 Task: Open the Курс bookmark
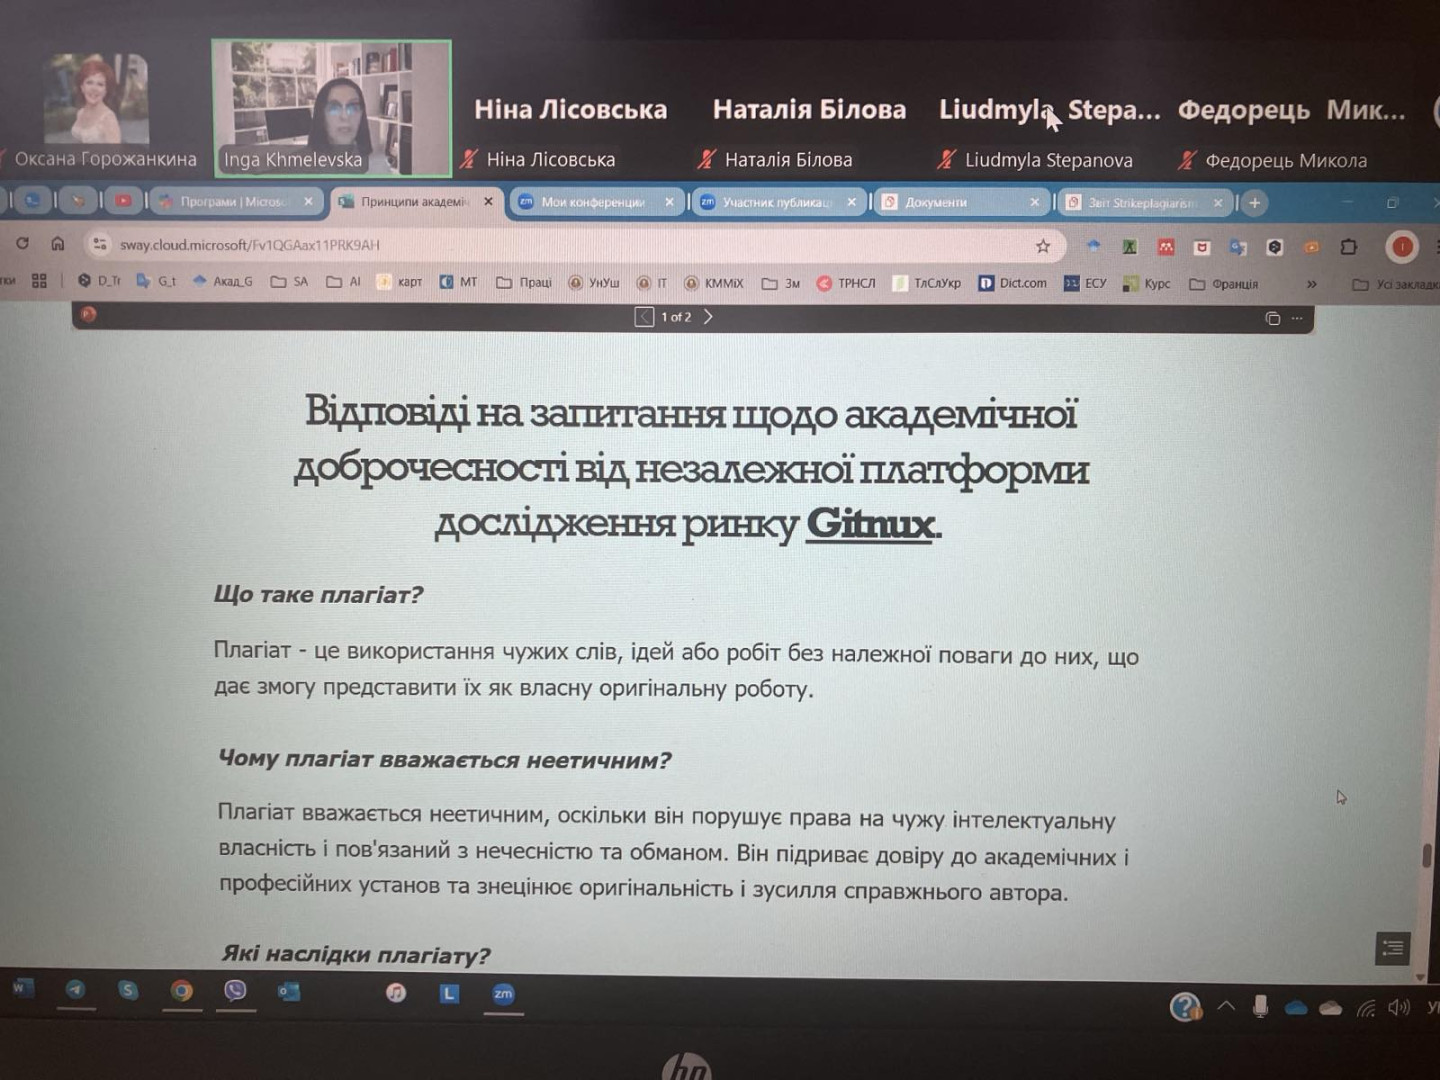point(1146,284)
